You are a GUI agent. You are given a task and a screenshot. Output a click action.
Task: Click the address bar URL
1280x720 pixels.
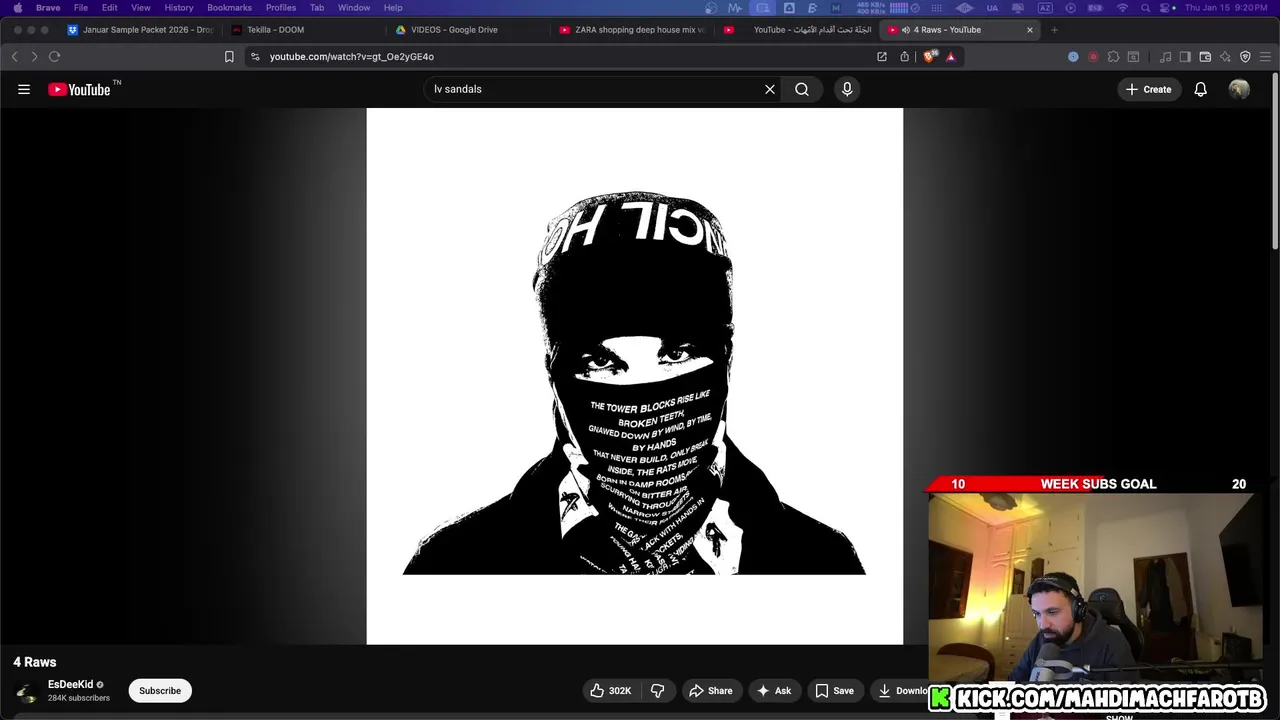(352, 57)
